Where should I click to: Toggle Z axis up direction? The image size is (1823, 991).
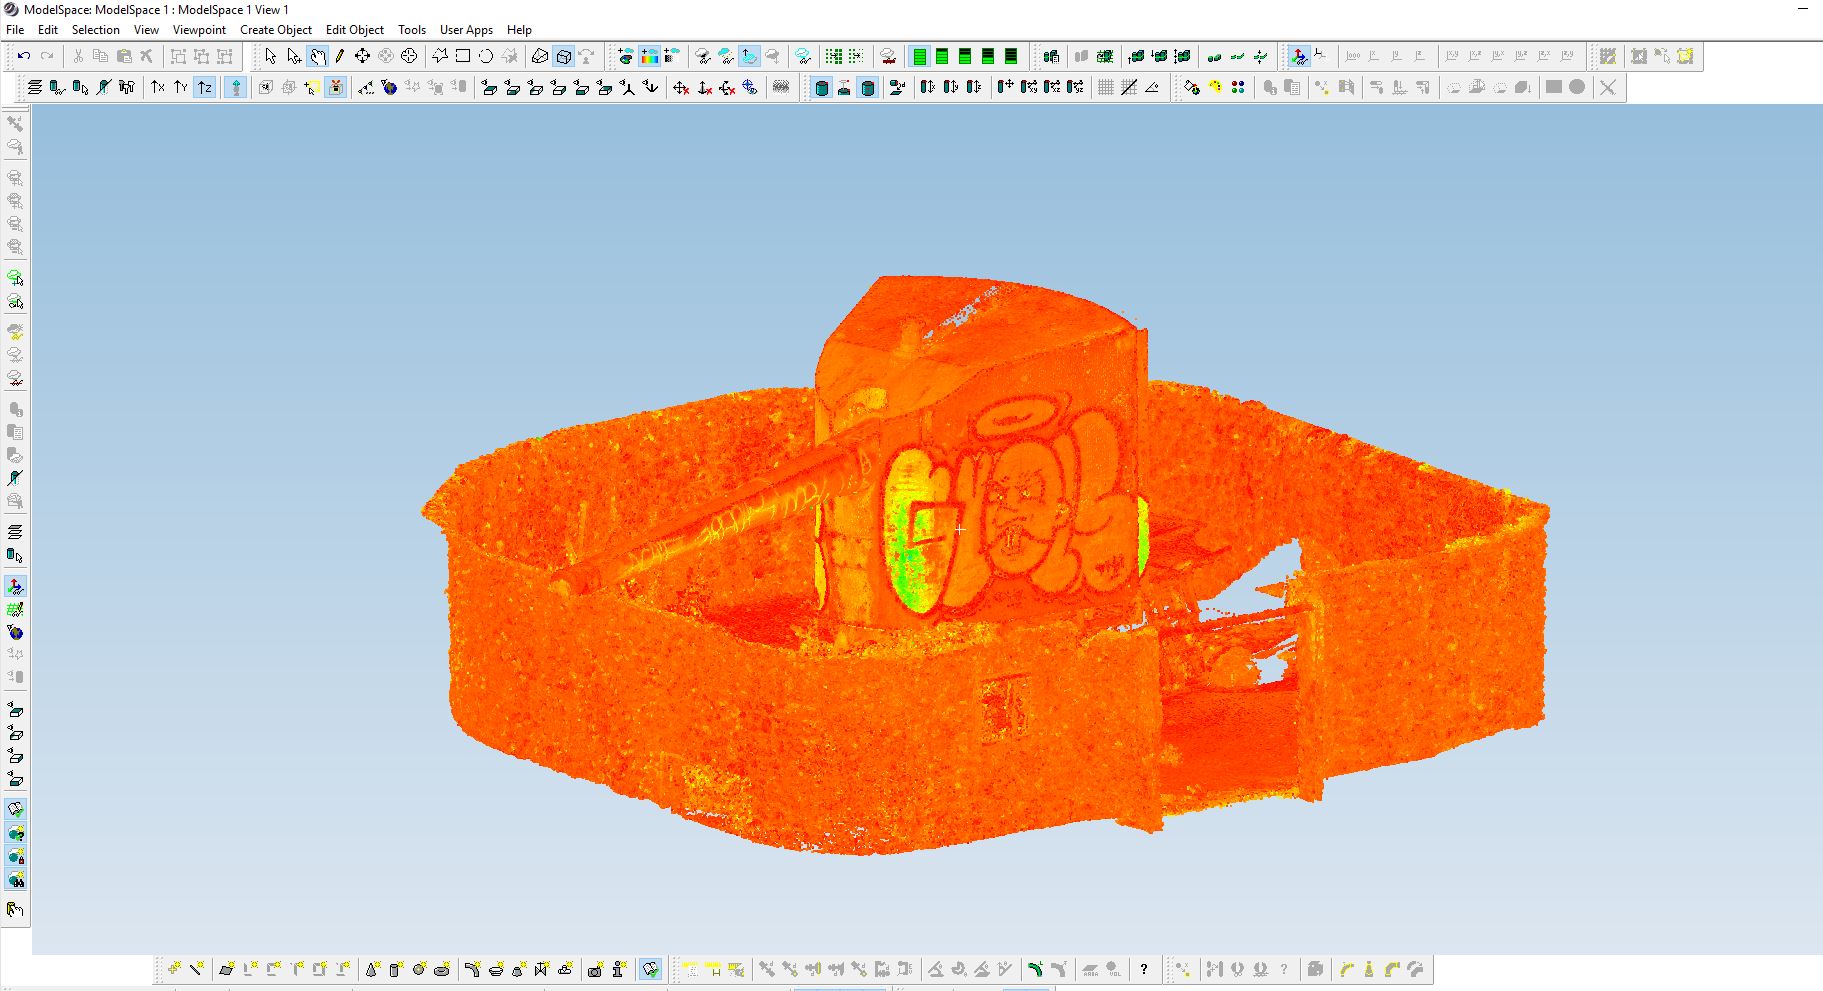(205, 87)
